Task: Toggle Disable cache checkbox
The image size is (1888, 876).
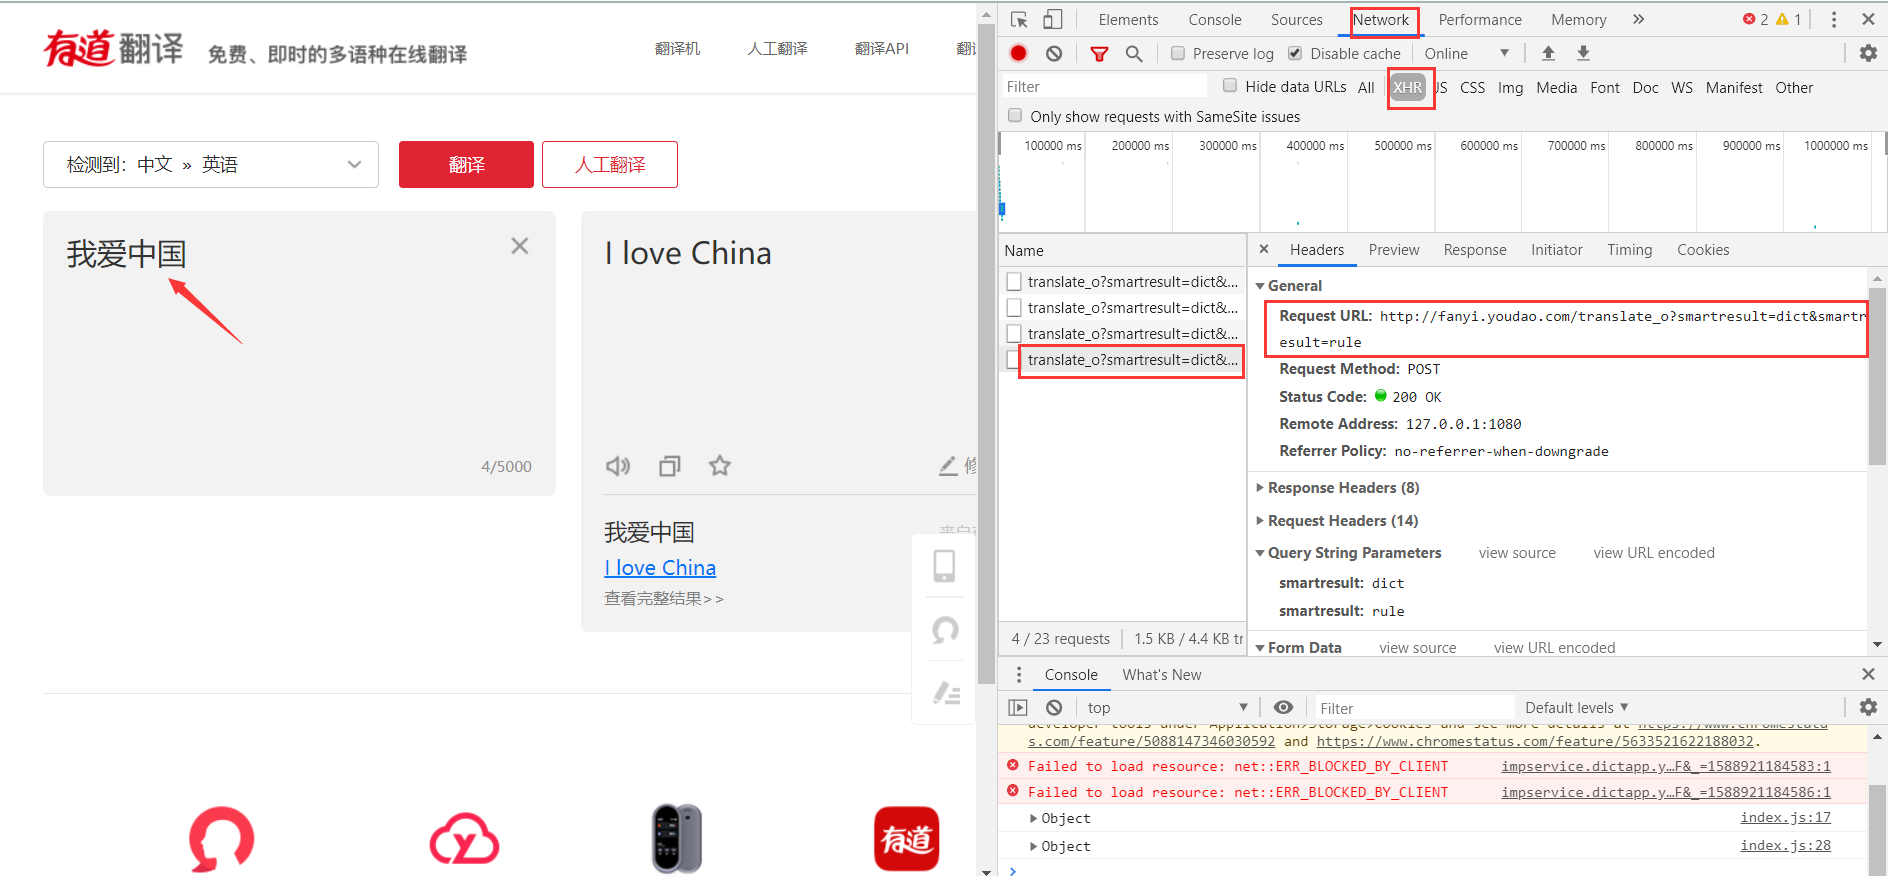Action: pos(1295,53)
